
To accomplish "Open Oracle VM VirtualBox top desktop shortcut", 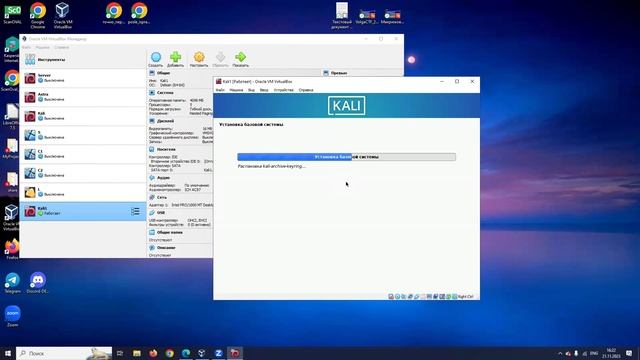I will pyautogui.click(x=62, y=16).
